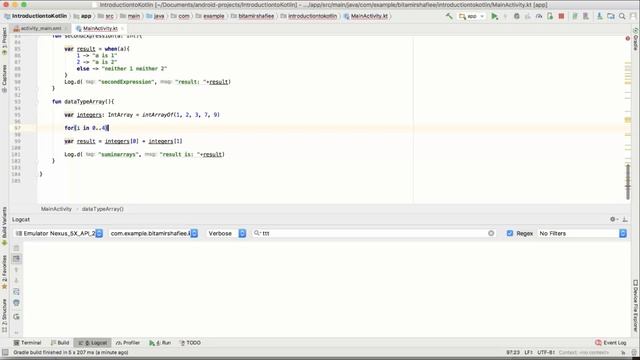Open the com.example.bitamirshafiee process dropdown
The height and width of the screenshot is (360, 640).
(x=154, y=233)
